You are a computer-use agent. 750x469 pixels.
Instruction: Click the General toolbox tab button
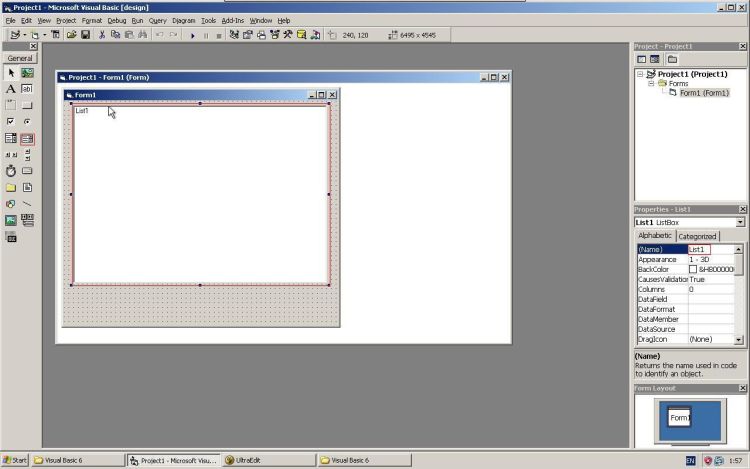[20, 58]
